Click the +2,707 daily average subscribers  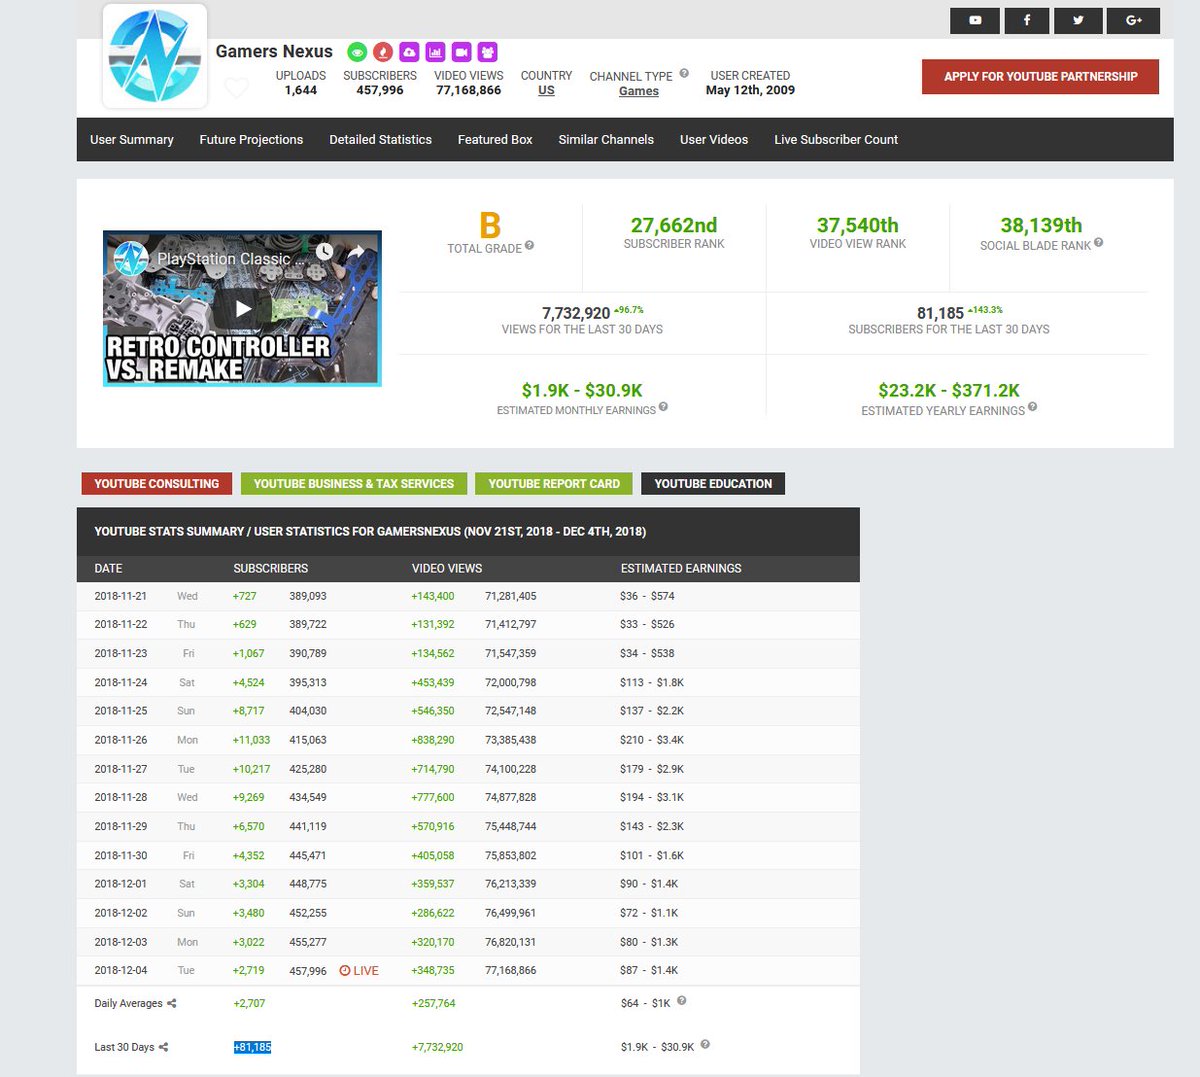tap(249, 1003)
